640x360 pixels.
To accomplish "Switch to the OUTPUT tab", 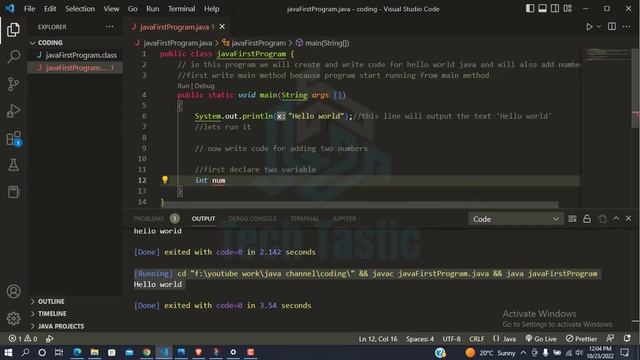I will pyautogui.click(x=203, y=219).
